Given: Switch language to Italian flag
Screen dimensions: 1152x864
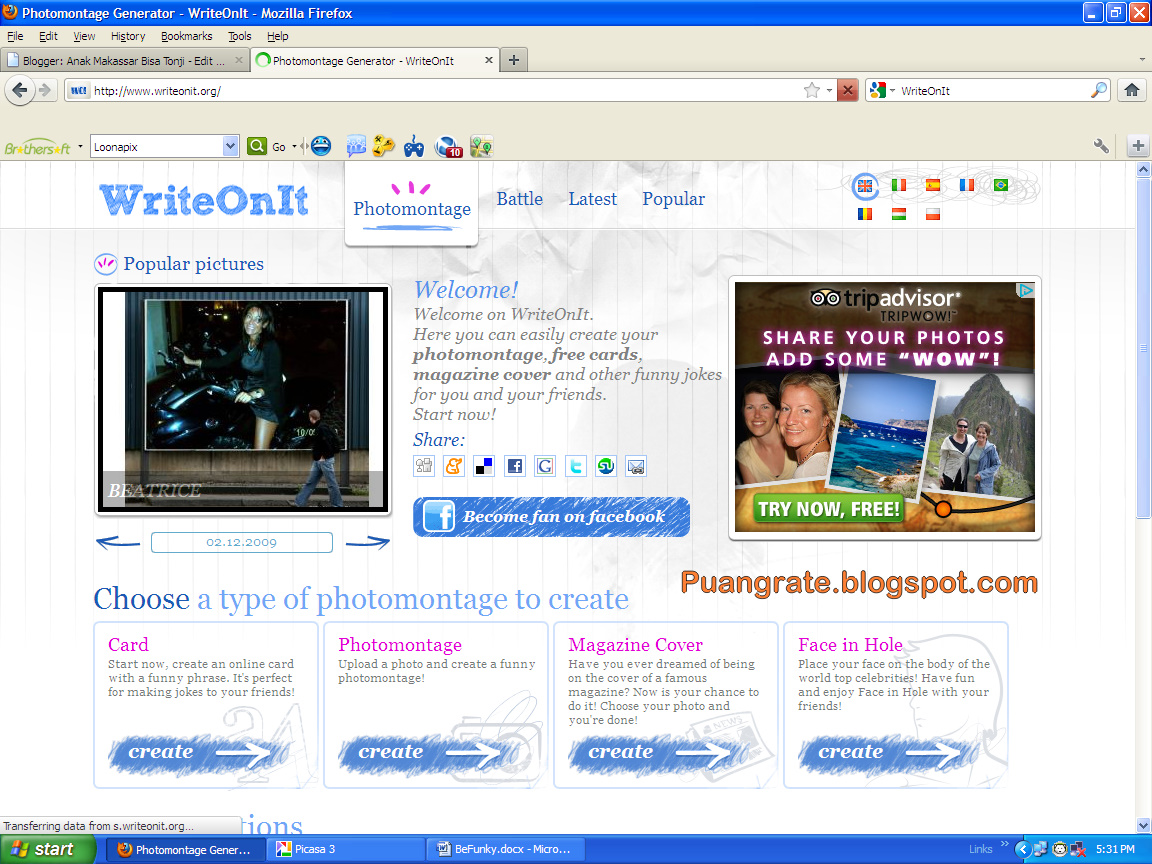Looking at the screenshot, I should [899, 185].
